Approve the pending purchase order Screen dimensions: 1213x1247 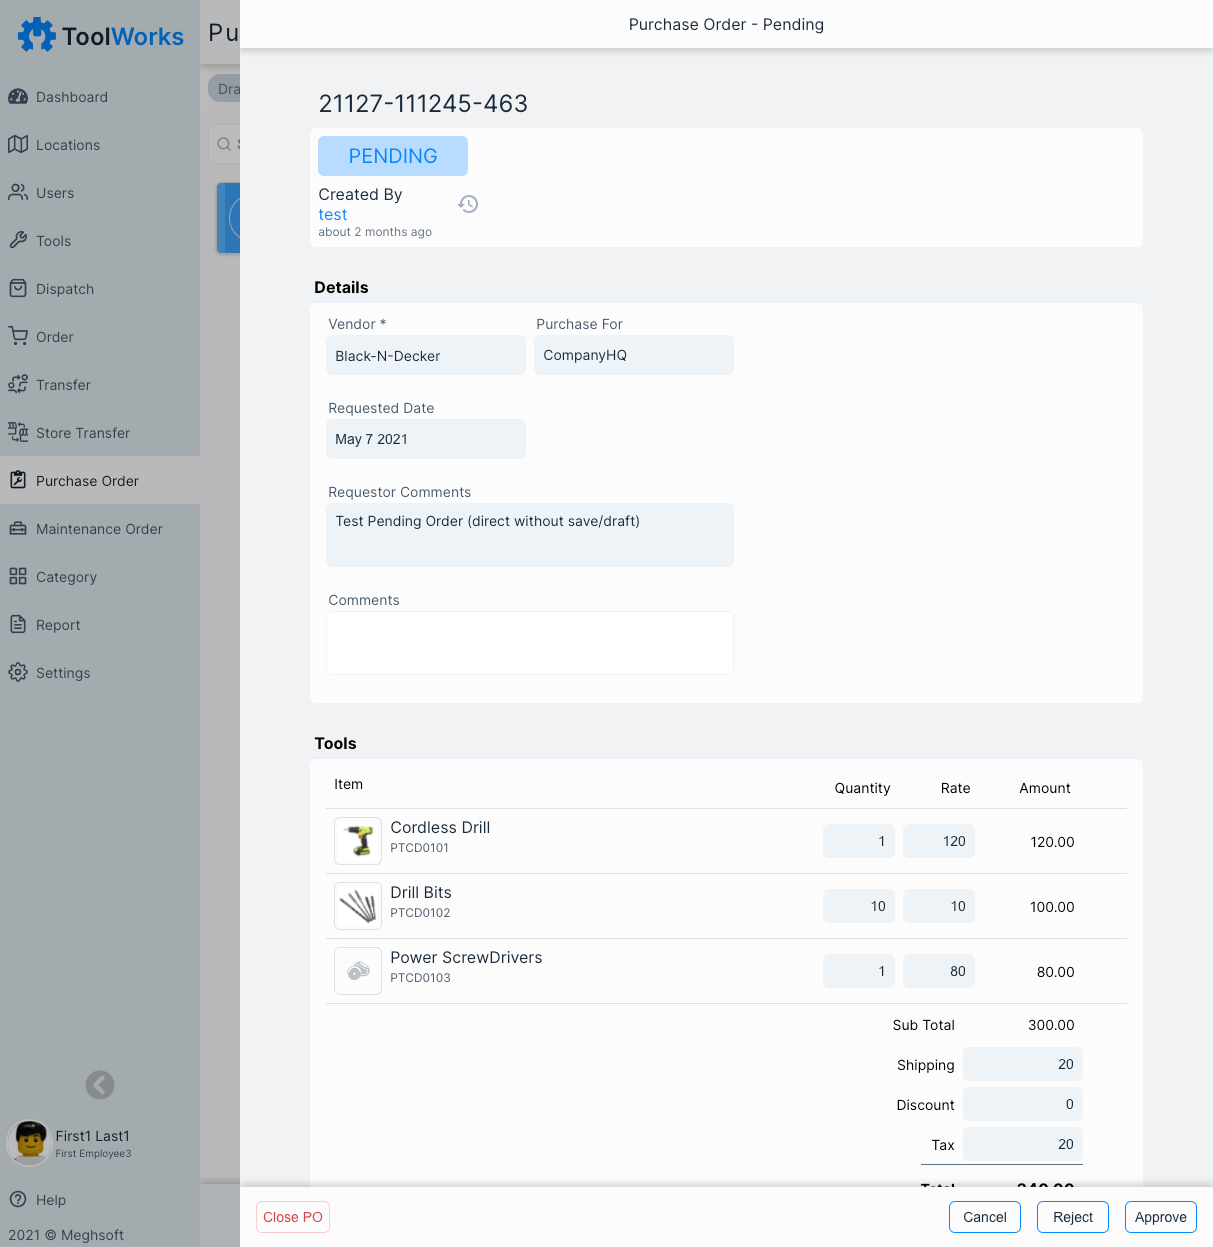pyautogui.click(x=1160, y=1217)
